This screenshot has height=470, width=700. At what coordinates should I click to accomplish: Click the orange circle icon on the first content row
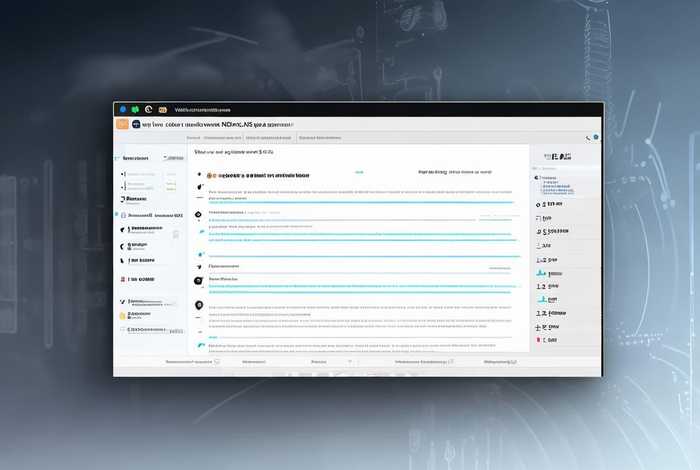[x=210, y=174]
